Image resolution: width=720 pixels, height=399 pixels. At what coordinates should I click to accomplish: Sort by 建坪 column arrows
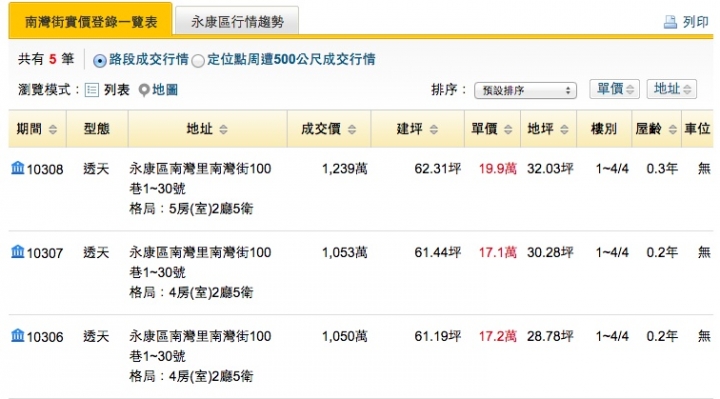point(433,129)
